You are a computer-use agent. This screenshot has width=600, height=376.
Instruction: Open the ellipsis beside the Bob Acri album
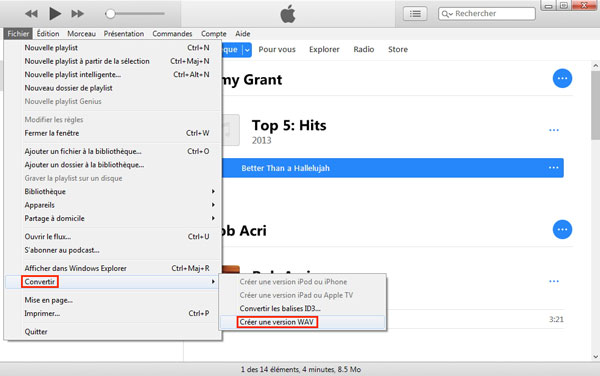pos(554,281)
